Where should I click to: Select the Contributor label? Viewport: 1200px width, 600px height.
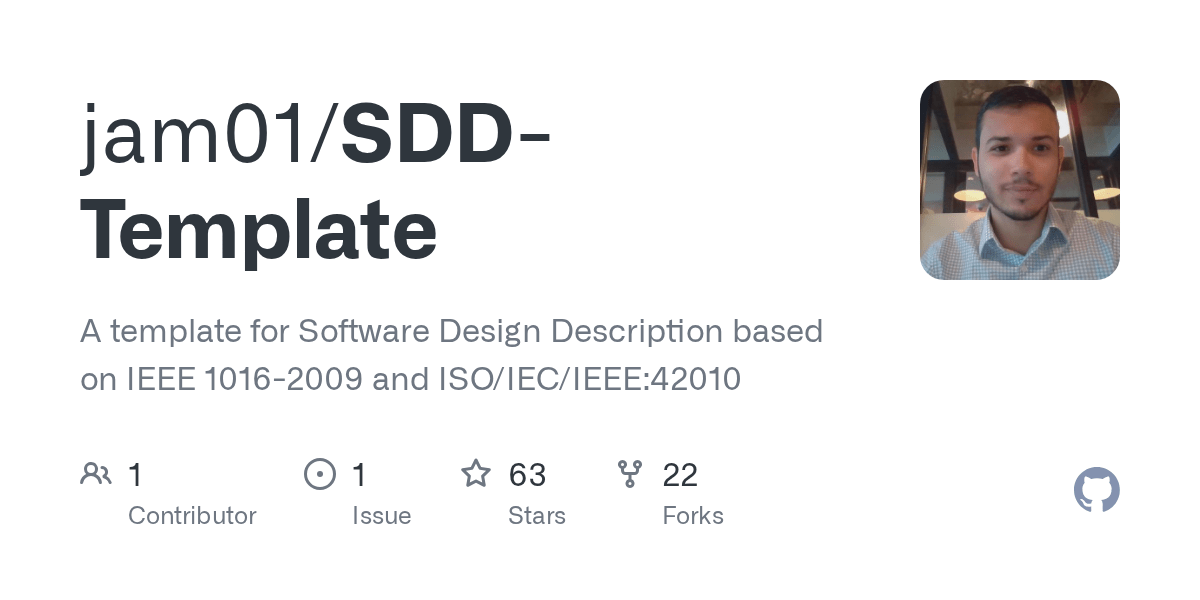pyautogui.click(x=192, y=516)
